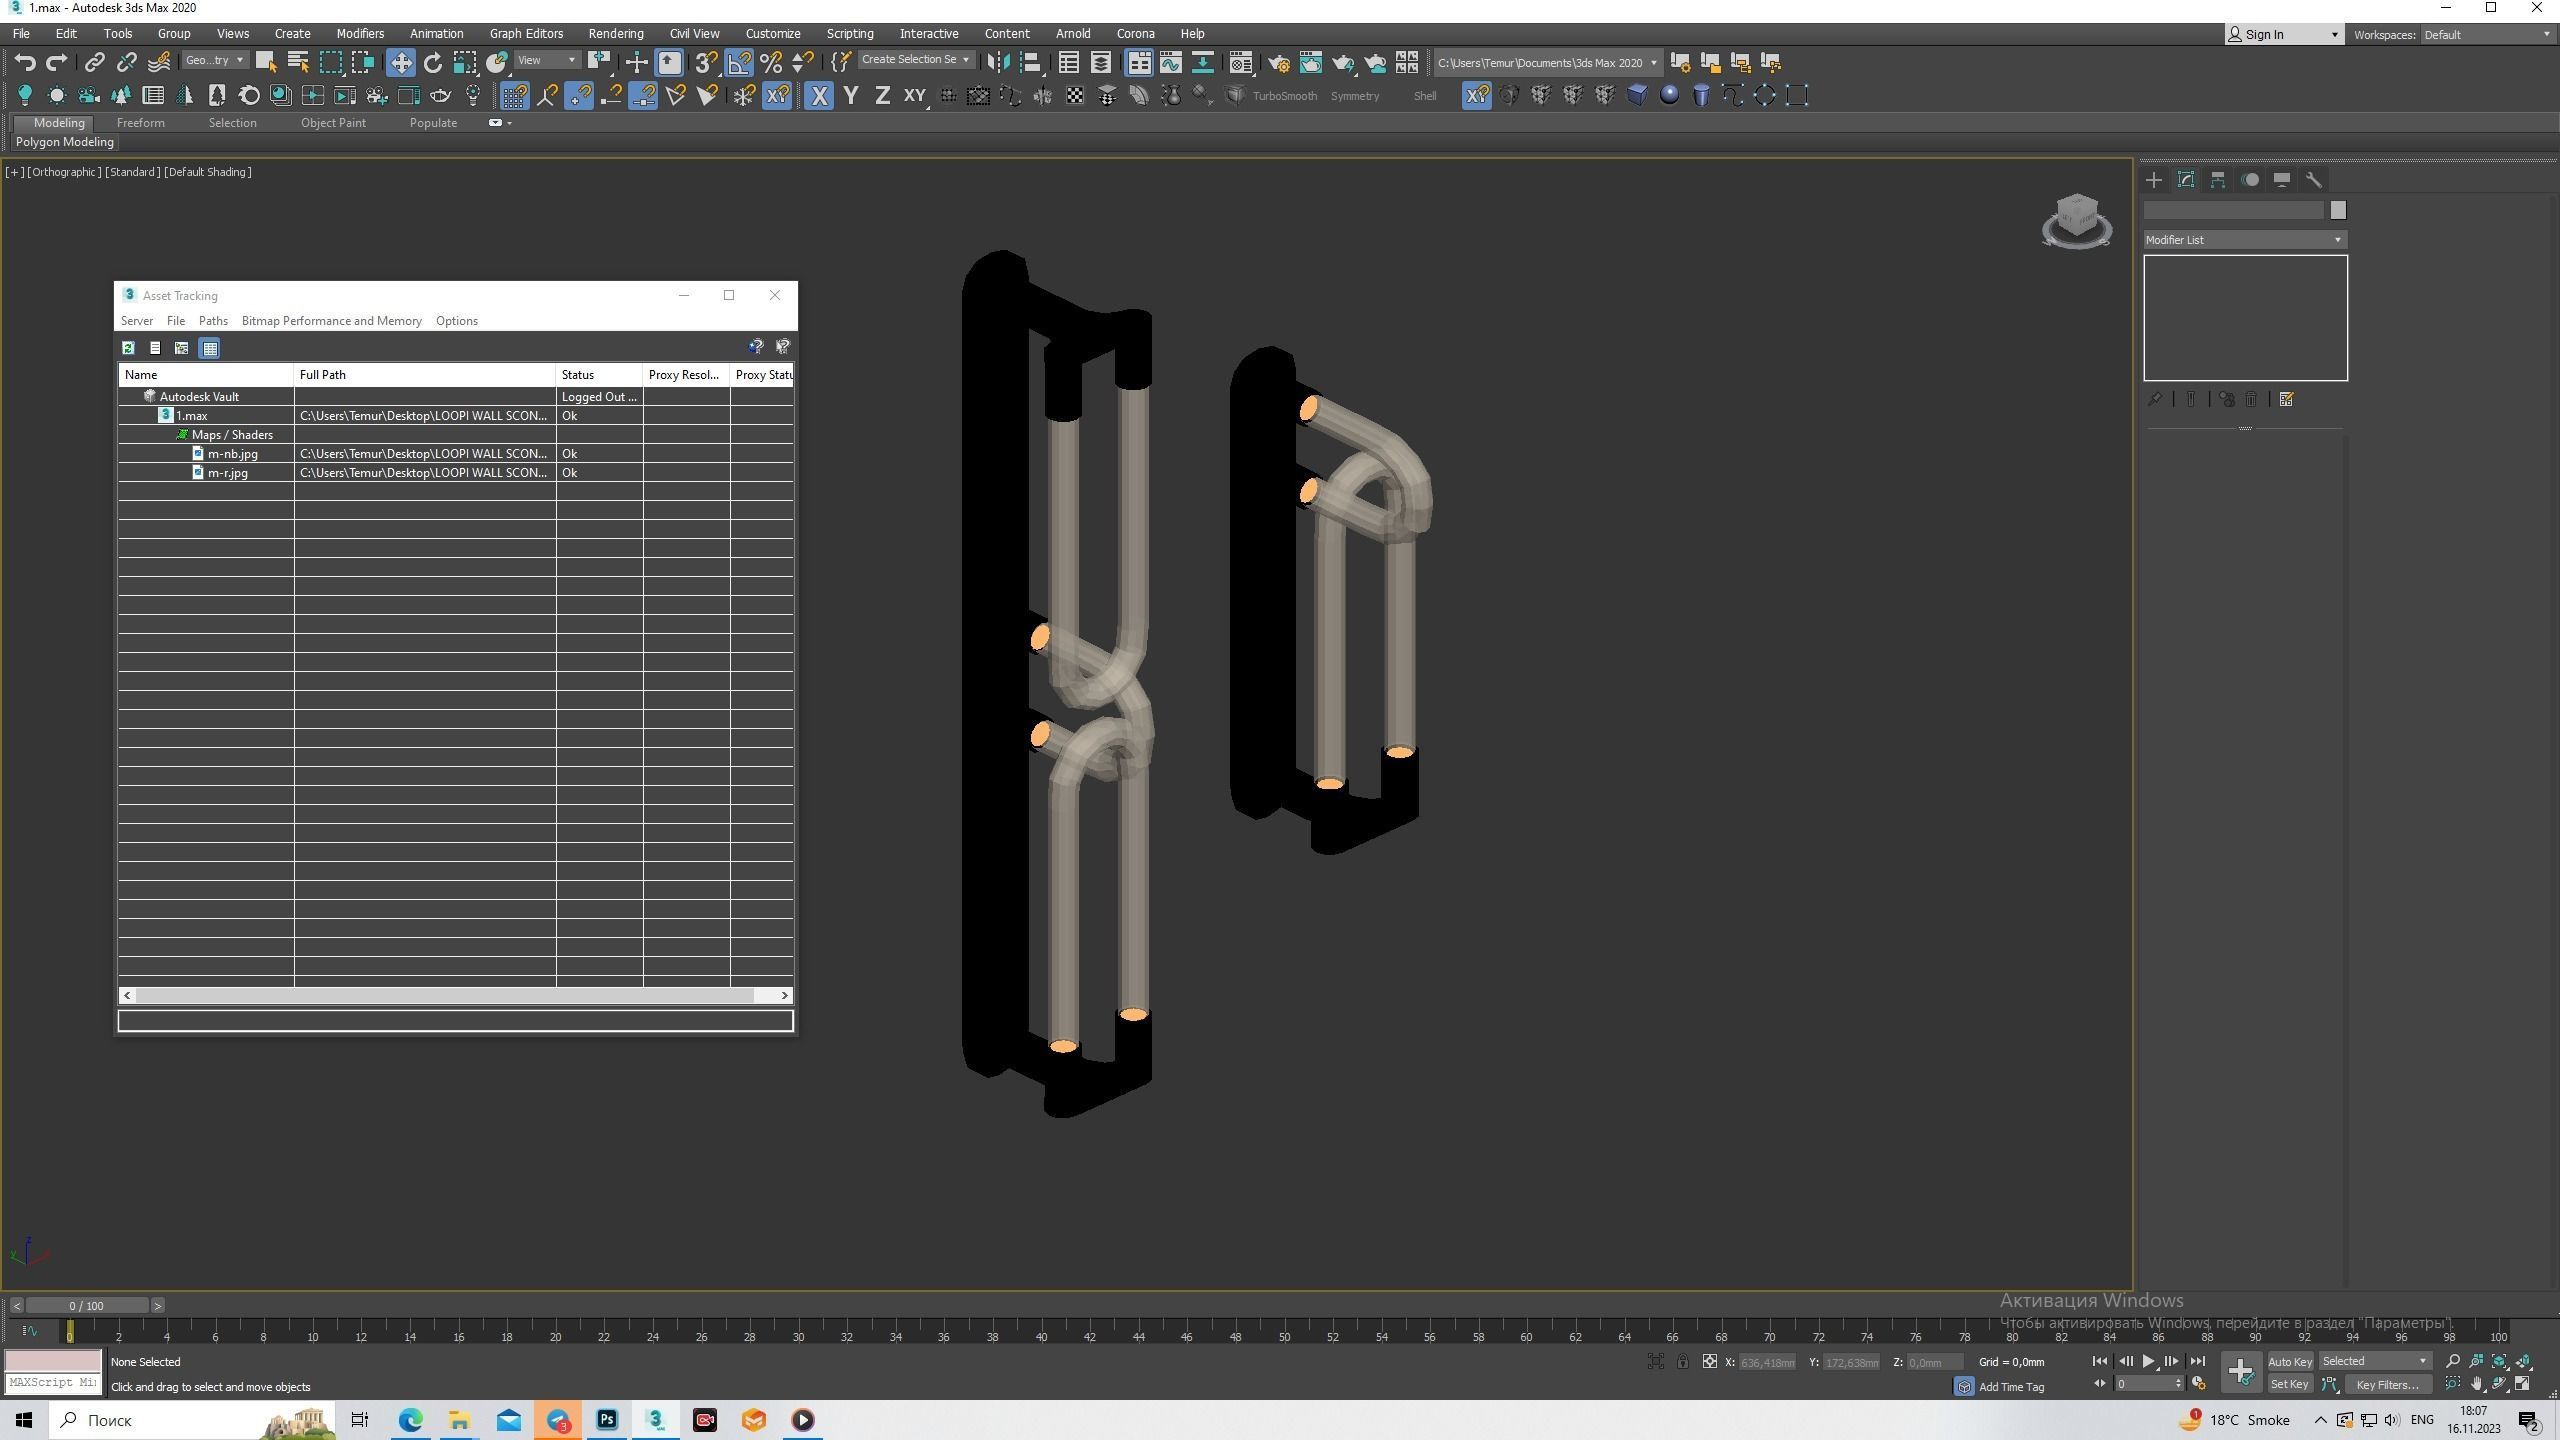The width and height of the screenshot is (2560, 1440).
Task: Open the Server menu in Asset Tracking
Action: (x=137, y=321)
